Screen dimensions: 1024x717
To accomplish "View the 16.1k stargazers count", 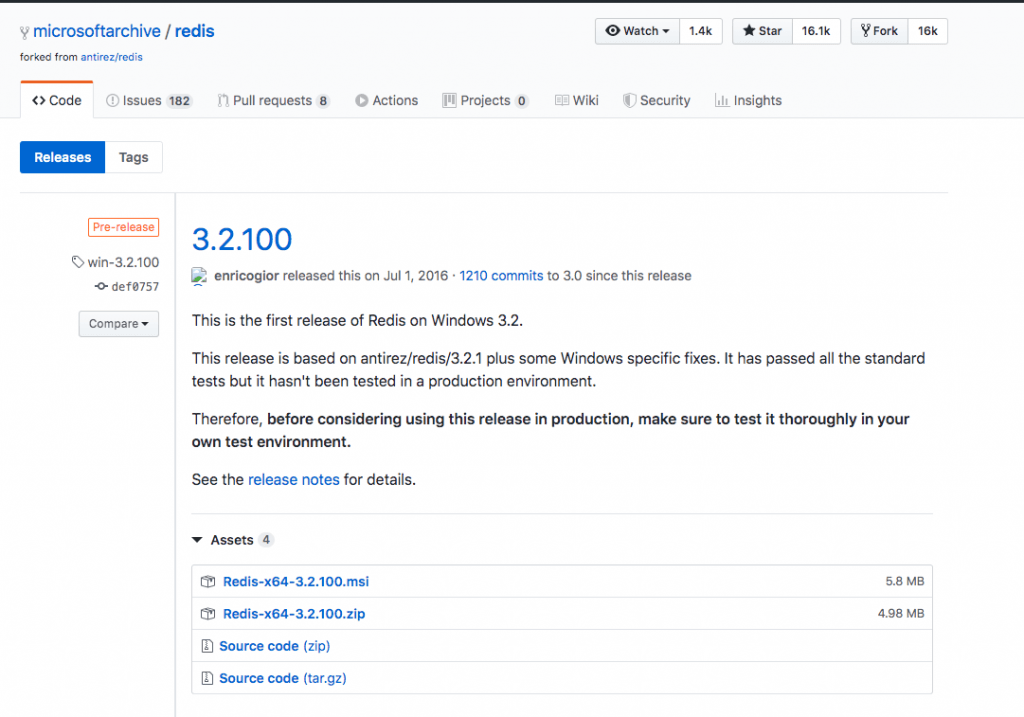I will (x=816, y=31).
